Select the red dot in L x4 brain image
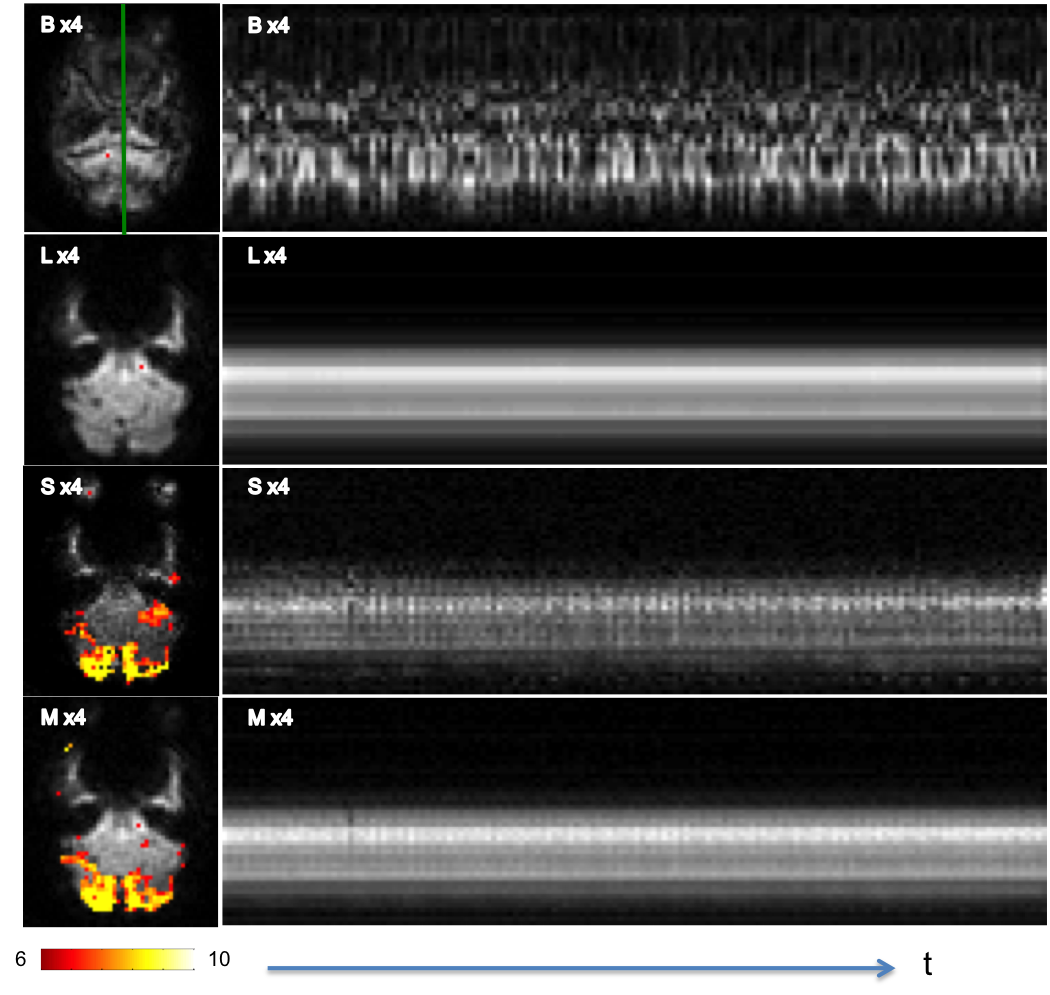 tap(141, 368)
